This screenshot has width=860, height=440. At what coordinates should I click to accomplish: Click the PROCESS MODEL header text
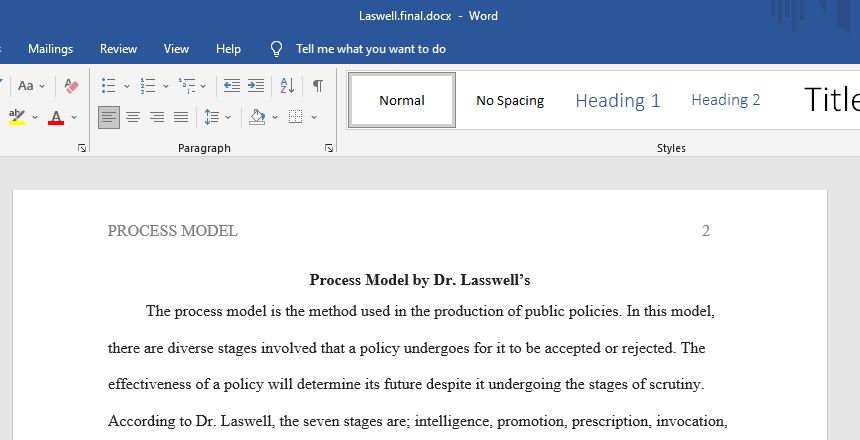click(x=172, y=231)
